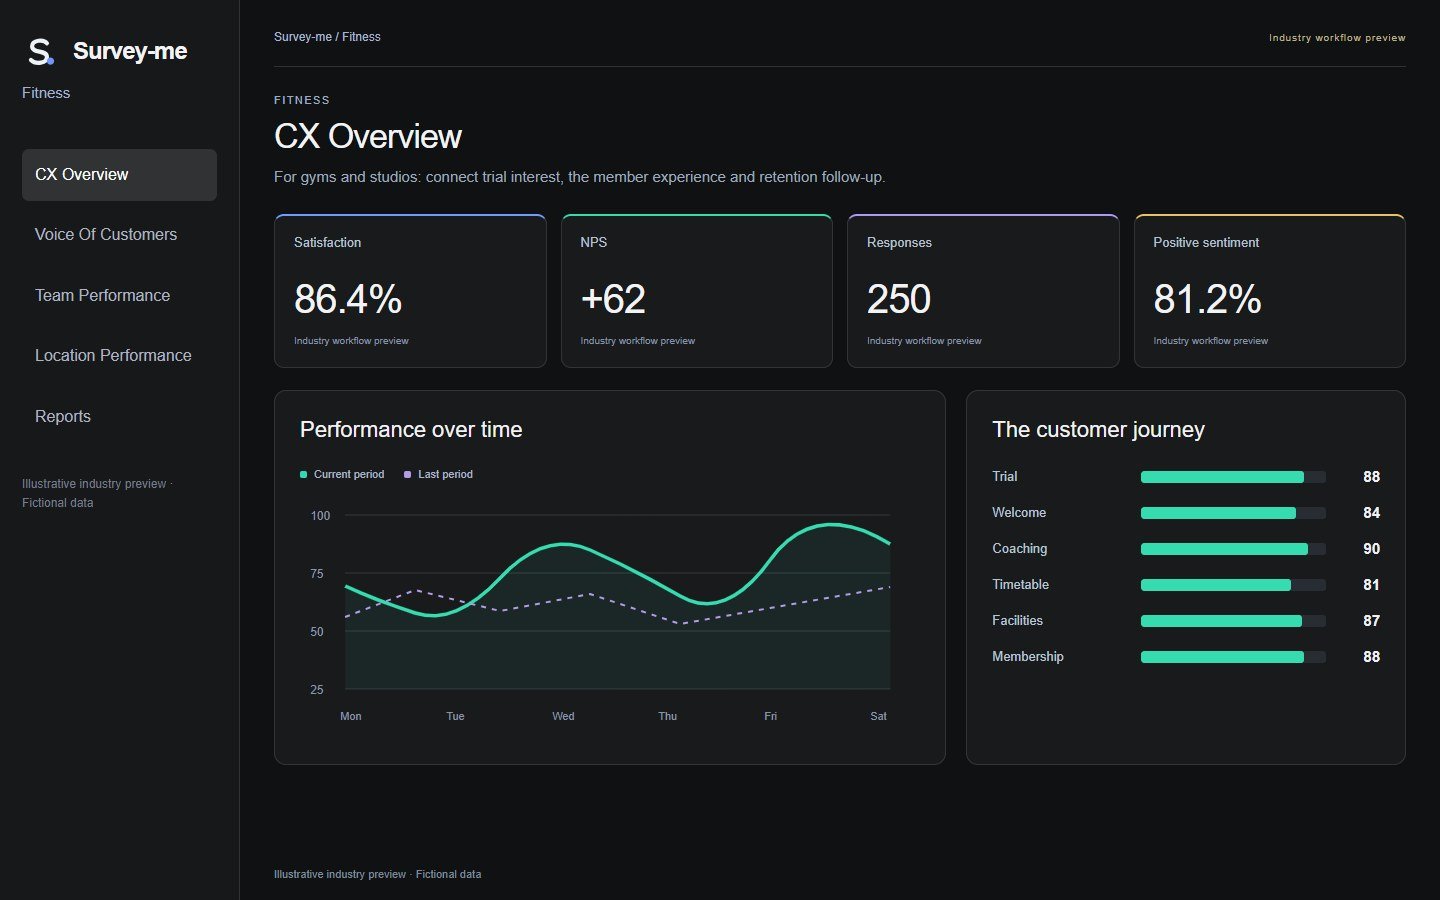This screenshot has width=1440, height=900.
Task: Click the Facilities progress bar
Action: tap(1233, 621)
